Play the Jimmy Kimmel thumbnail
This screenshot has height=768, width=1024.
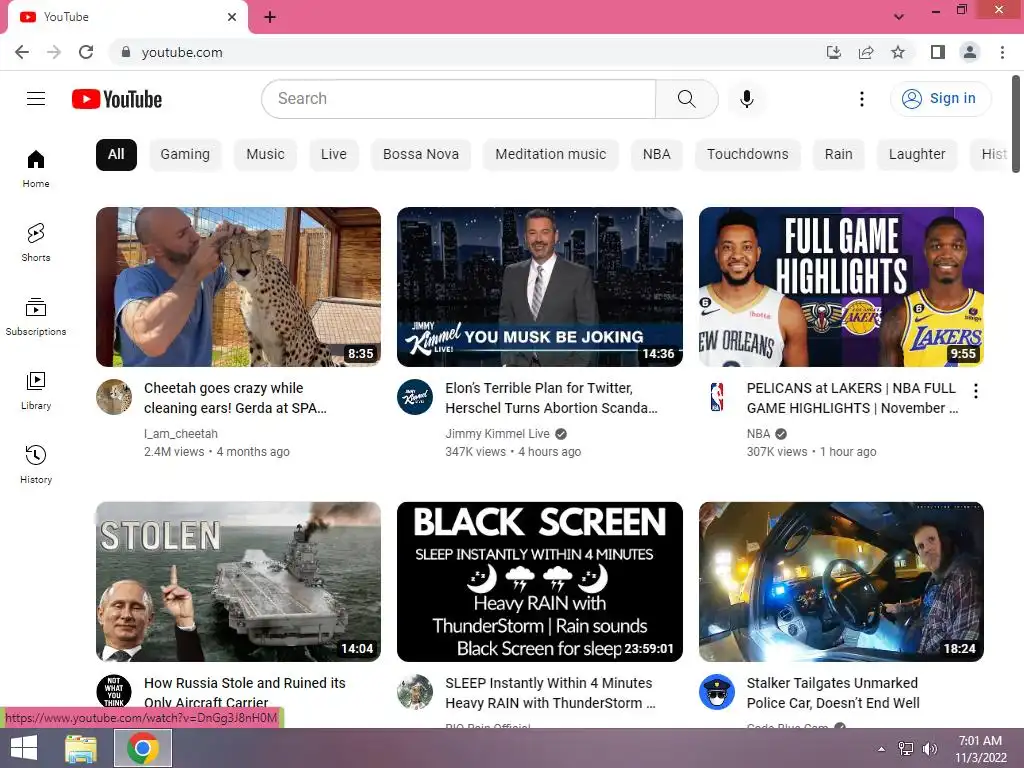point(539,287)
